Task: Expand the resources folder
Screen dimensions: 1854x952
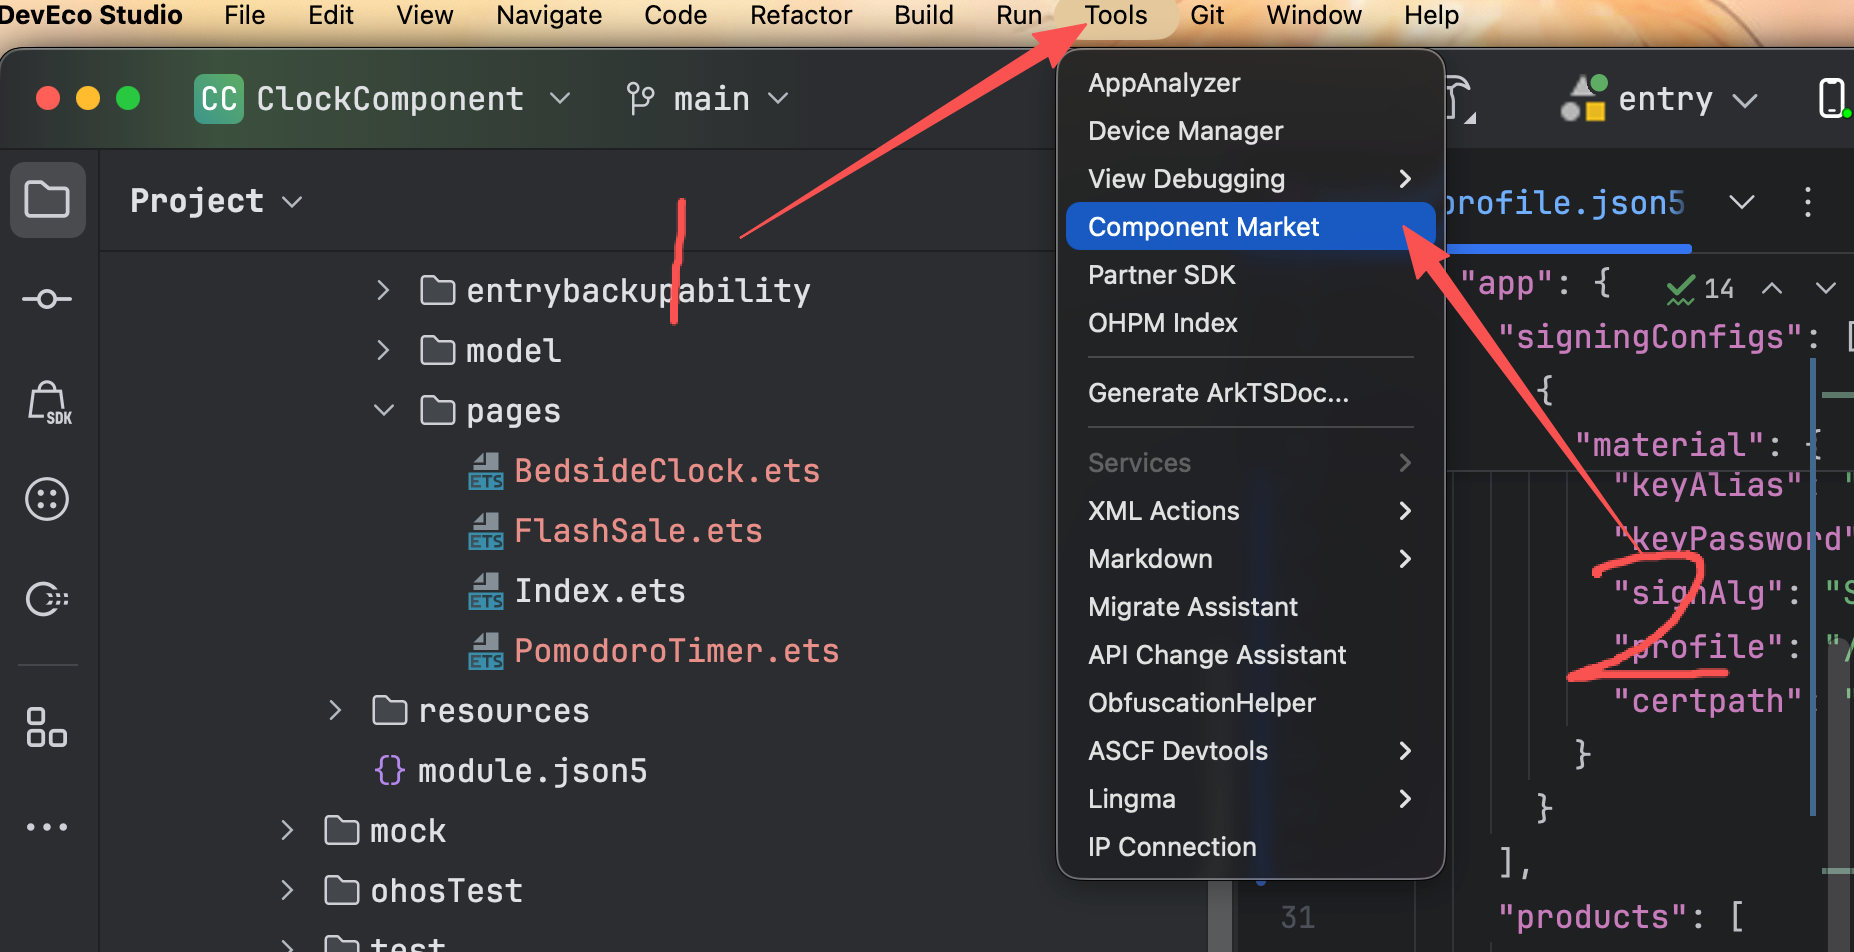Action: pos(335,710)
